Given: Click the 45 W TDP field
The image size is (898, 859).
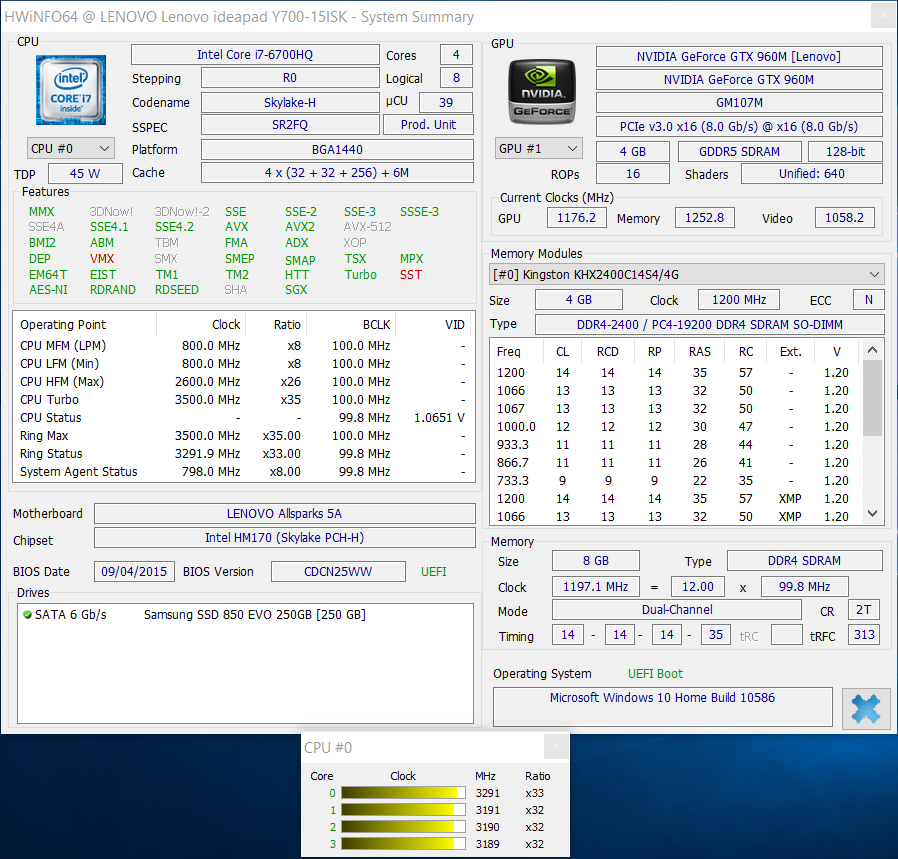Looking at the screenshot, I should [x=85, y=174].
